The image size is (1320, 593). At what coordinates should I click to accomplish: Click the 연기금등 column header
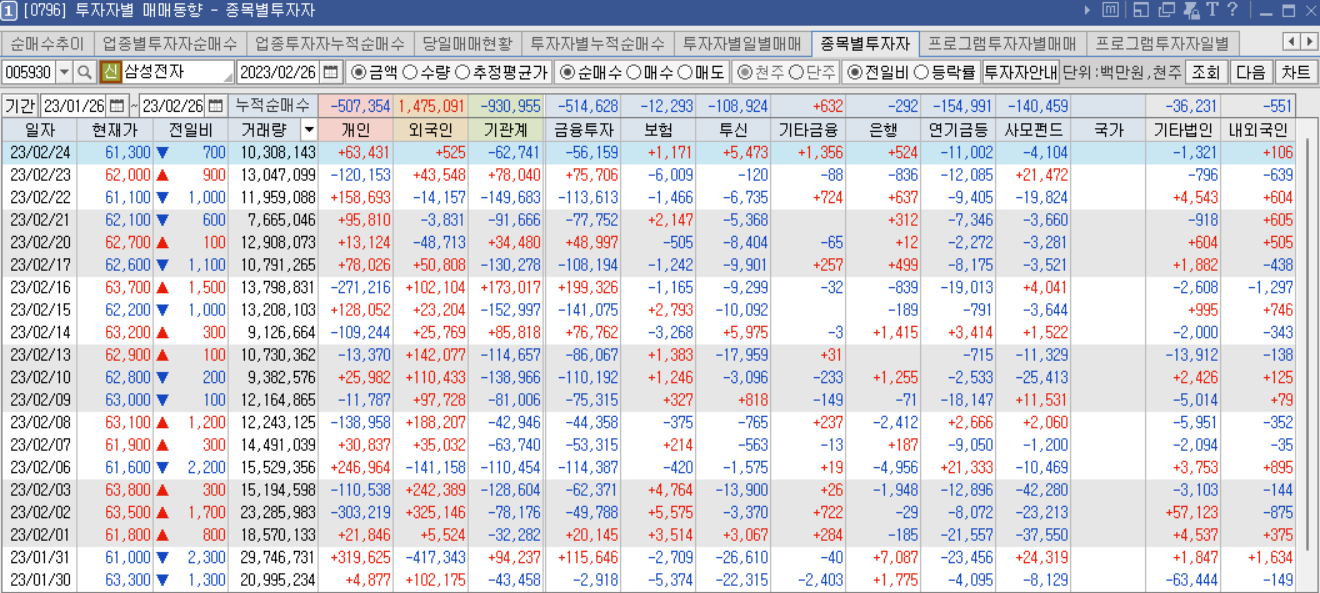point(959,130)
